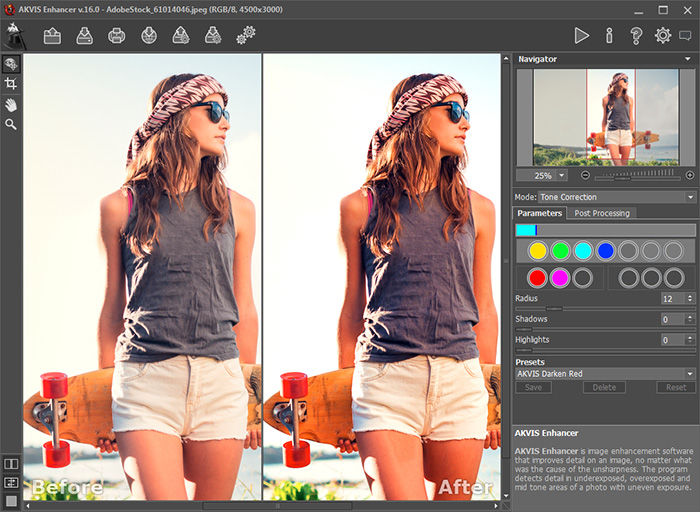The image size is (700, 512).
Task: Zoom out with the minus icon in Navigator
Action: click(585, 175)
